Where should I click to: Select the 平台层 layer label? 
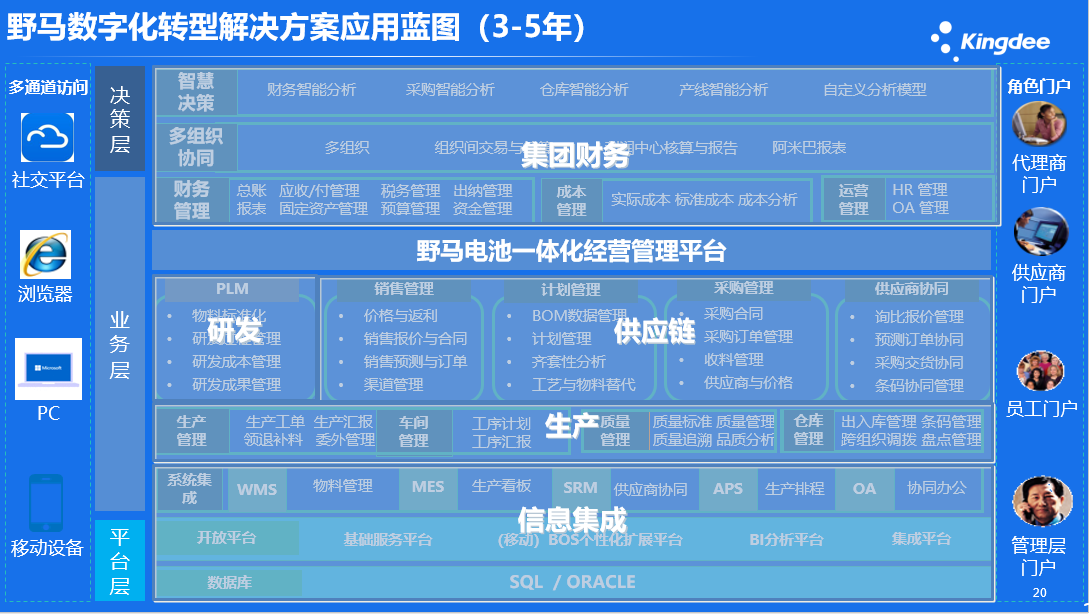click(120, 560)
